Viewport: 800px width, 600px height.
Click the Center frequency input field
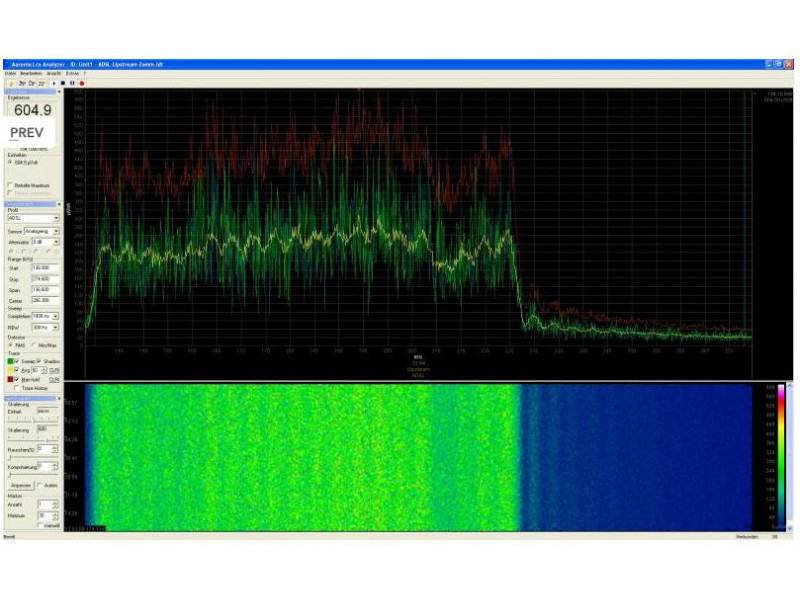[x=45, y=301]
